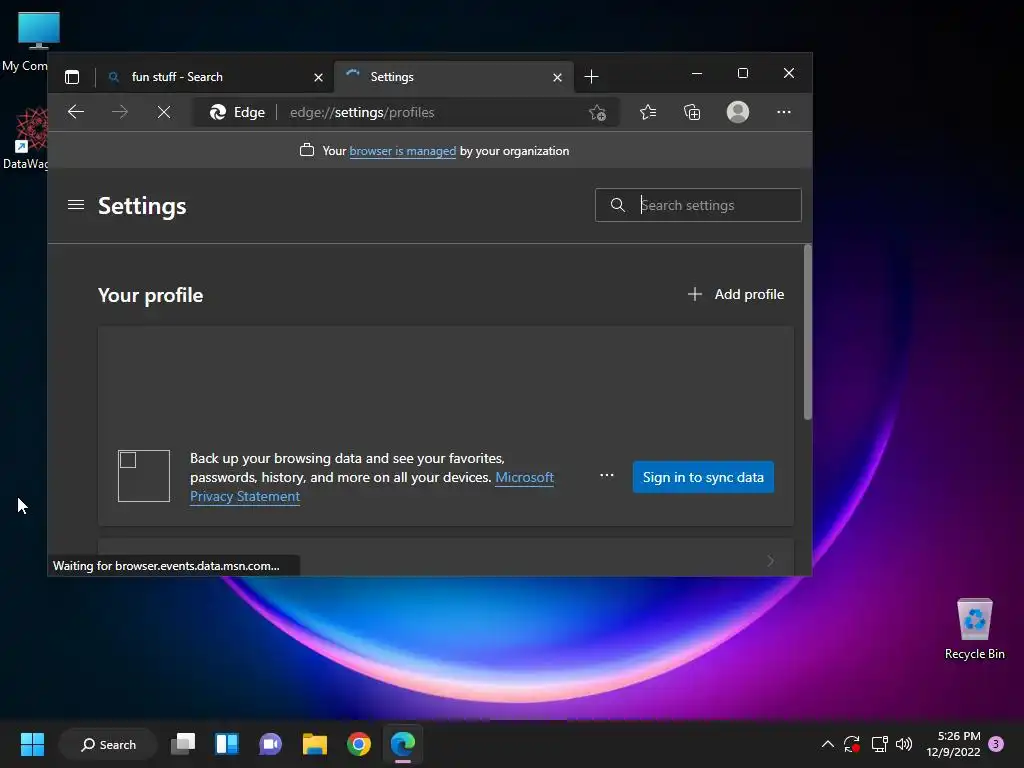Select the Recycle Bin desktop icon
This screenshot has height=768, width=1024.
[974, 630]
